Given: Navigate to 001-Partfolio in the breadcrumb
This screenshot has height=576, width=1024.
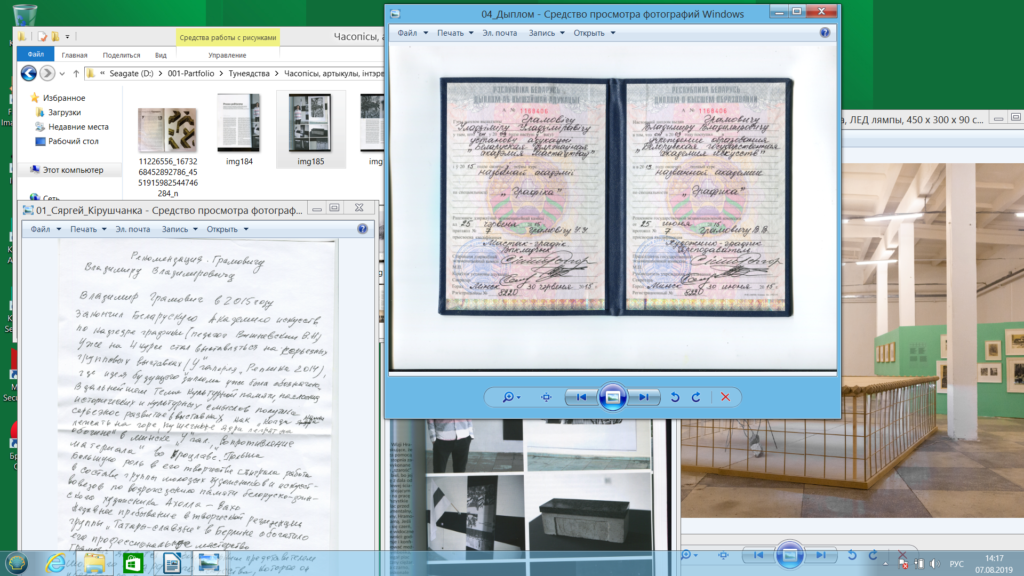Looking at the screenshot, I should 191,74.
